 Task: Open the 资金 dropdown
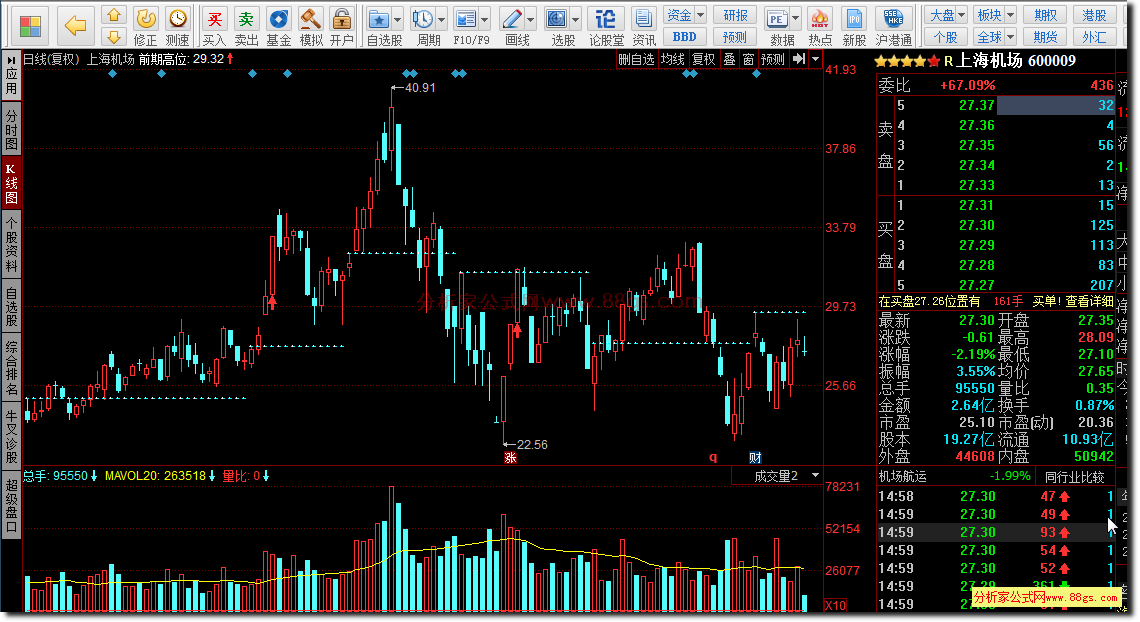click(x=685, y=15)
